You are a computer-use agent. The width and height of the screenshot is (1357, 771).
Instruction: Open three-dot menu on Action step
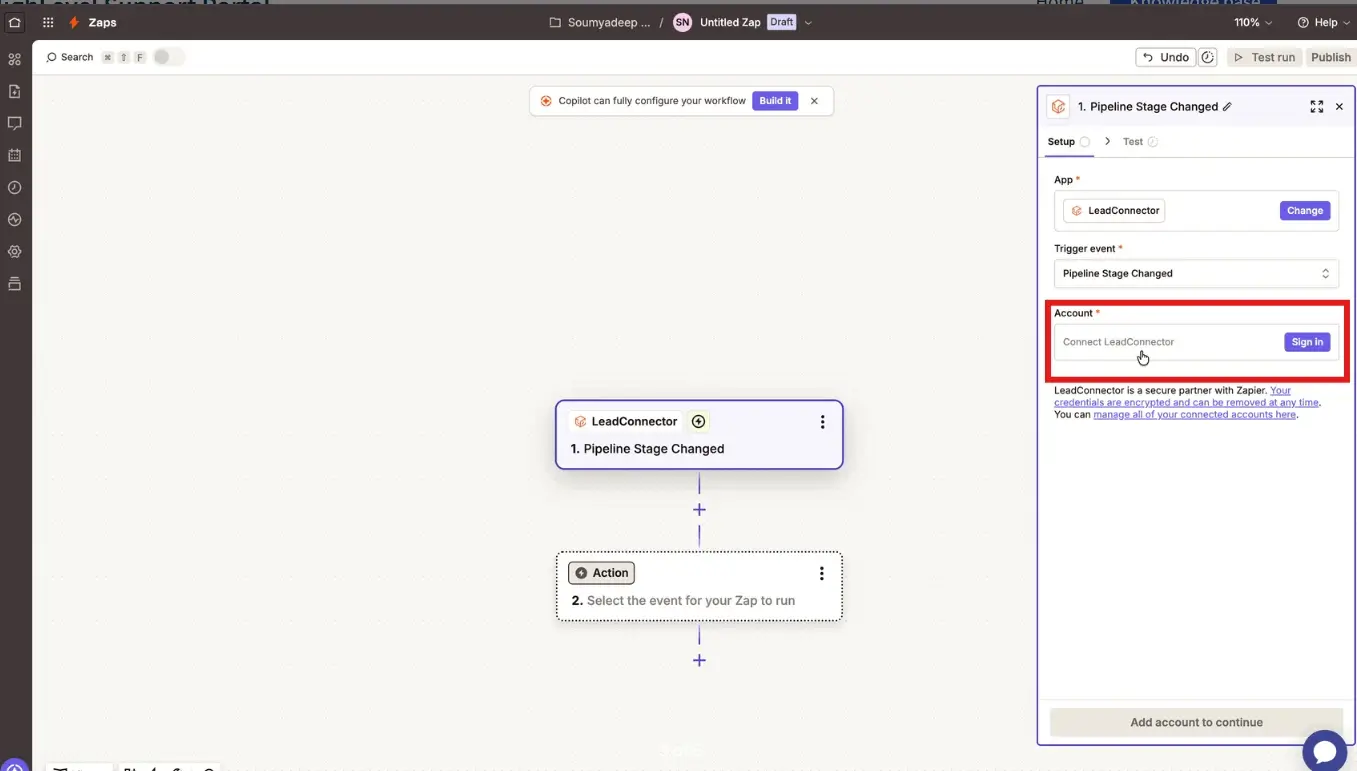click(x=822, y=574)
